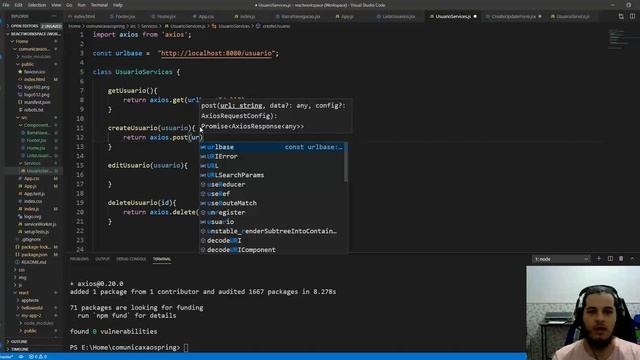Expand the Outline section

click(x=34, y=342)
